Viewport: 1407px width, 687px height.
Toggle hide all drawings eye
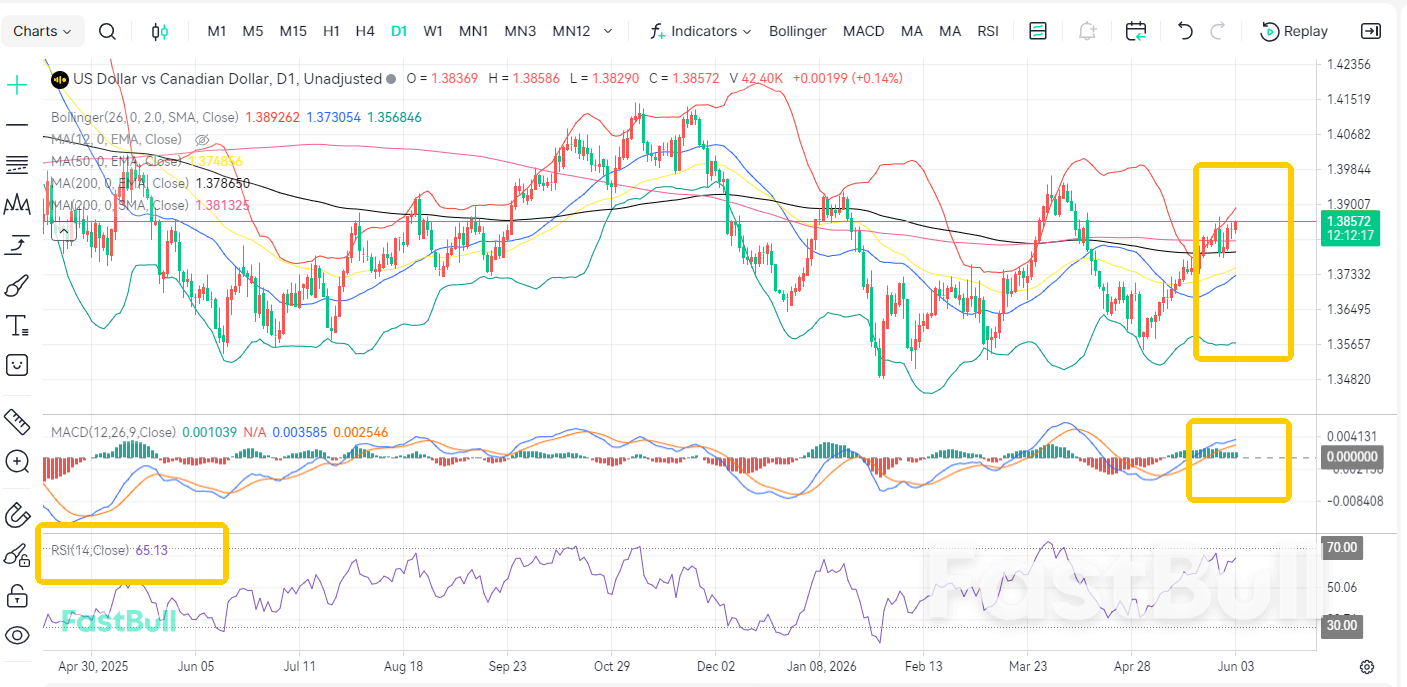click(17, 635)
